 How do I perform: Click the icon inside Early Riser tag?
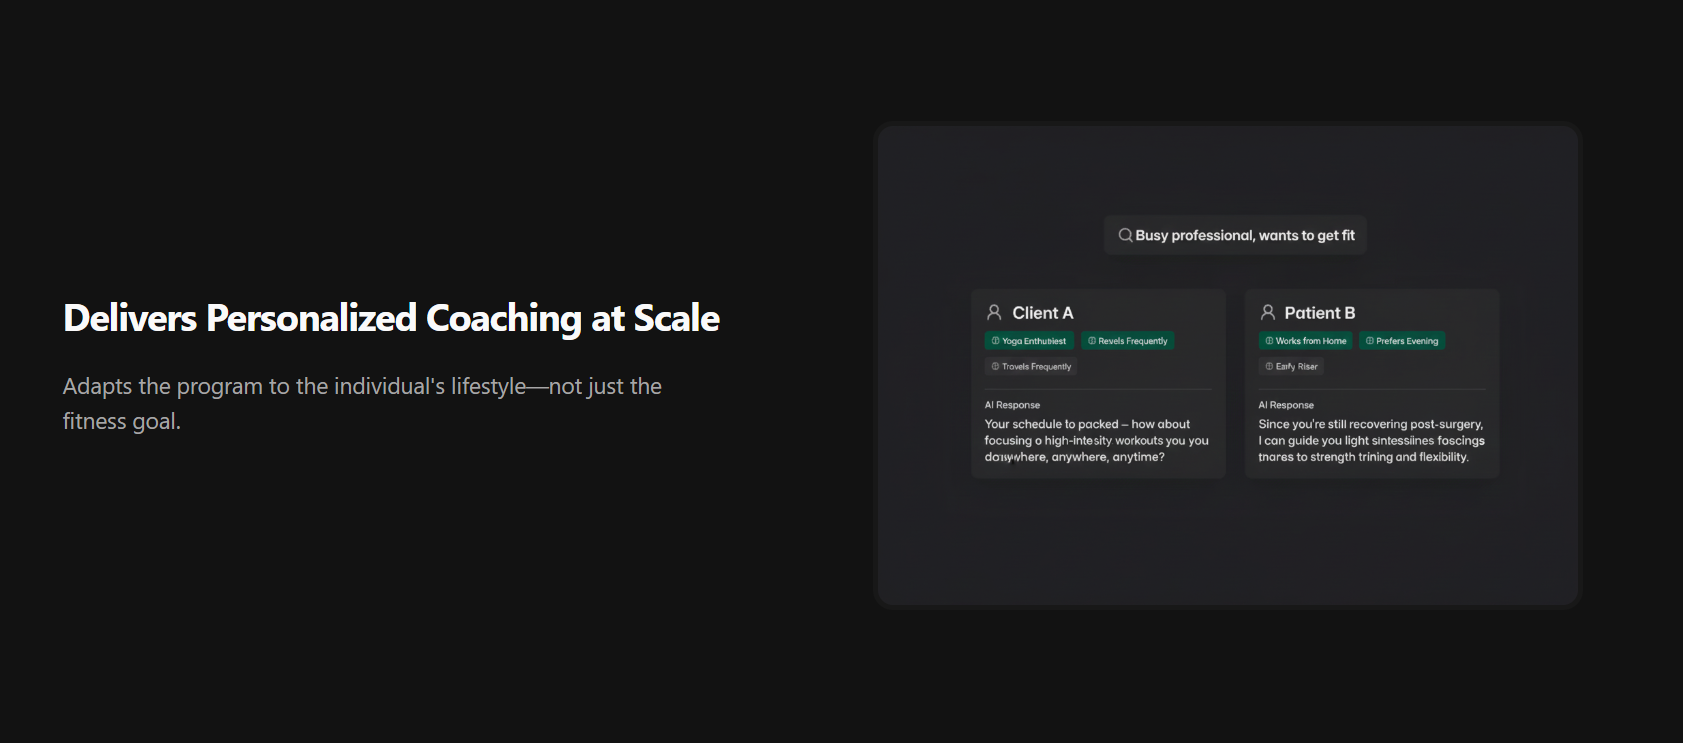(1269, 366)
